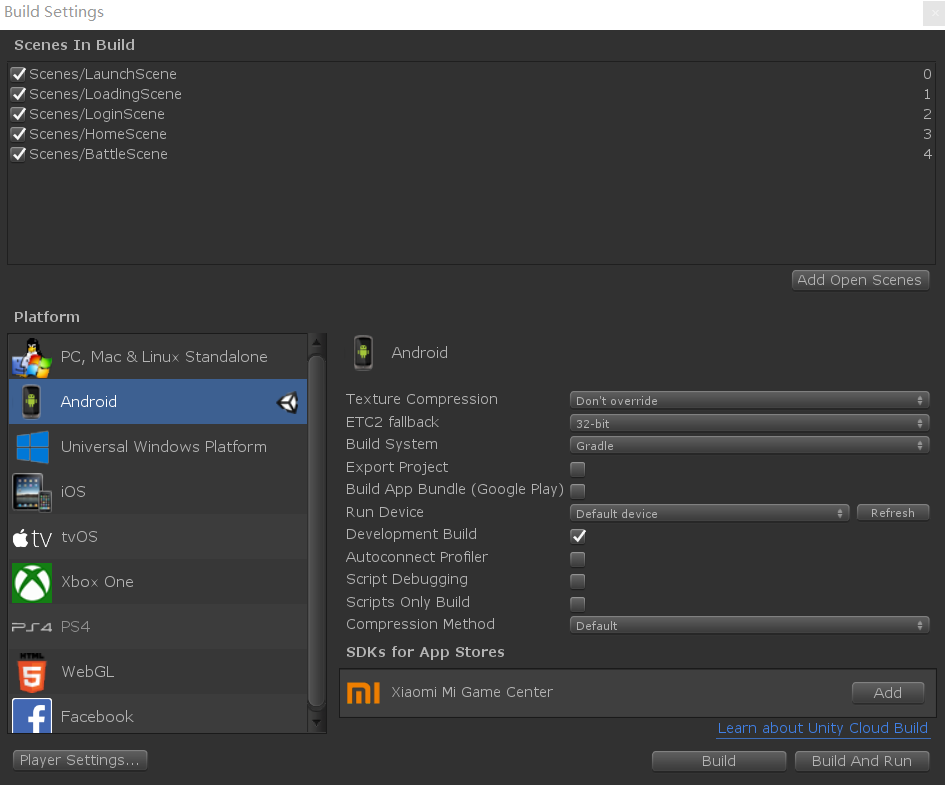Open the Unity Cloud Build link

[x=822, y=728]
